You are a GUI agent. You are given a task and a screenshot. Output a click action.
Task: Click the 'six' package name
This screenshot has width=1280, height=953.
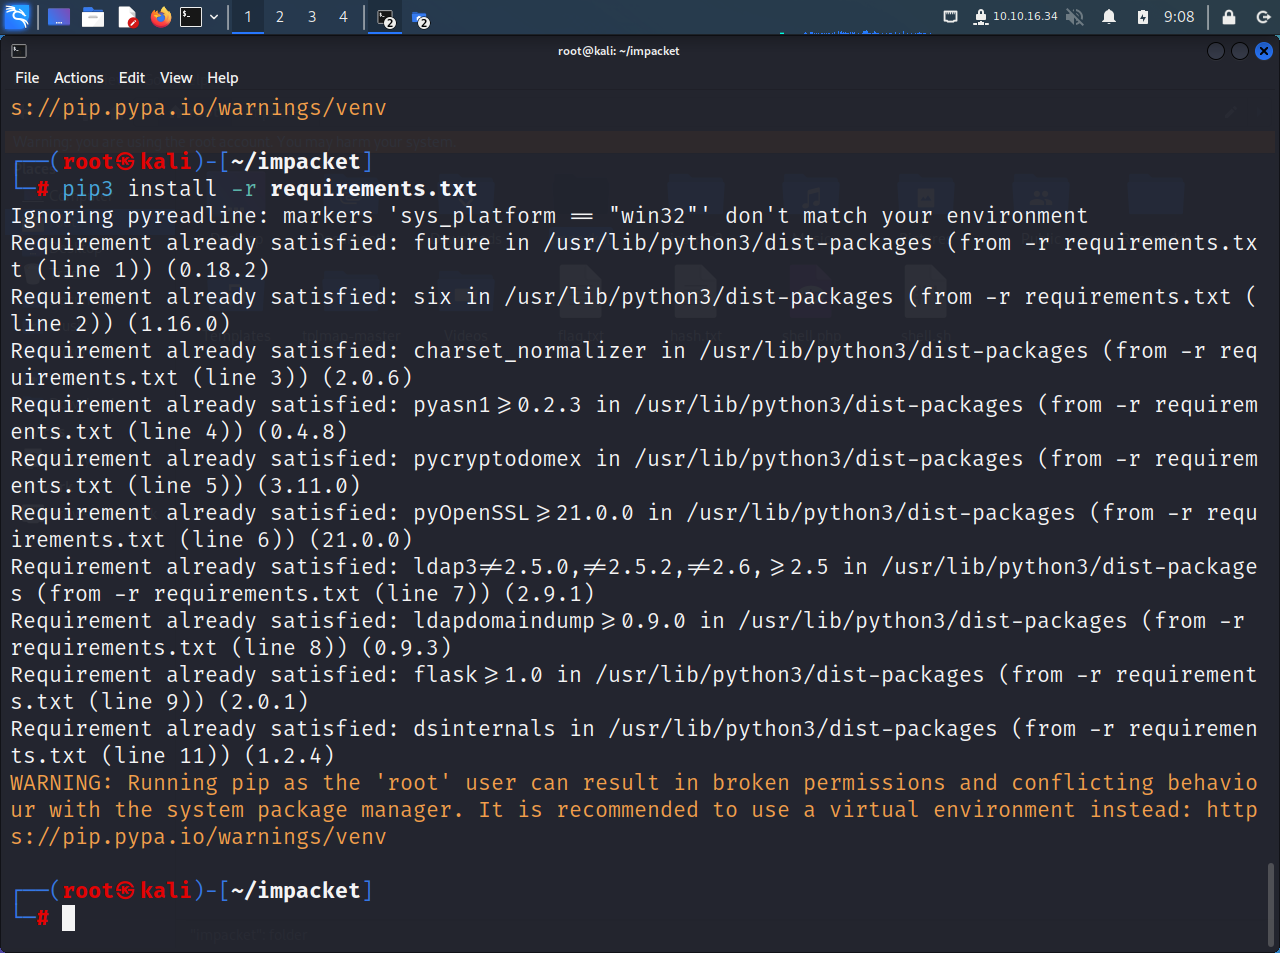pyautogui.click(x=433, y=297)
